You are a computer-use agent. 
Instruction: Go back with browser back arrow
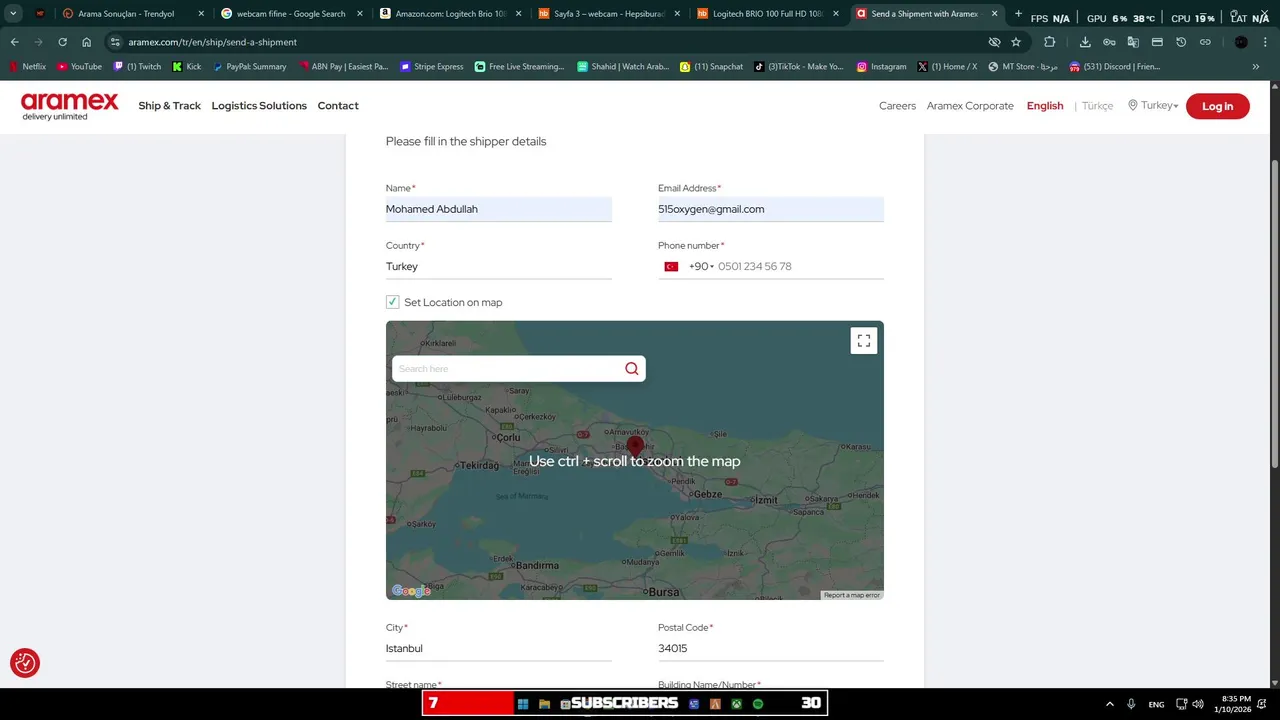click(x=15, y=42)
